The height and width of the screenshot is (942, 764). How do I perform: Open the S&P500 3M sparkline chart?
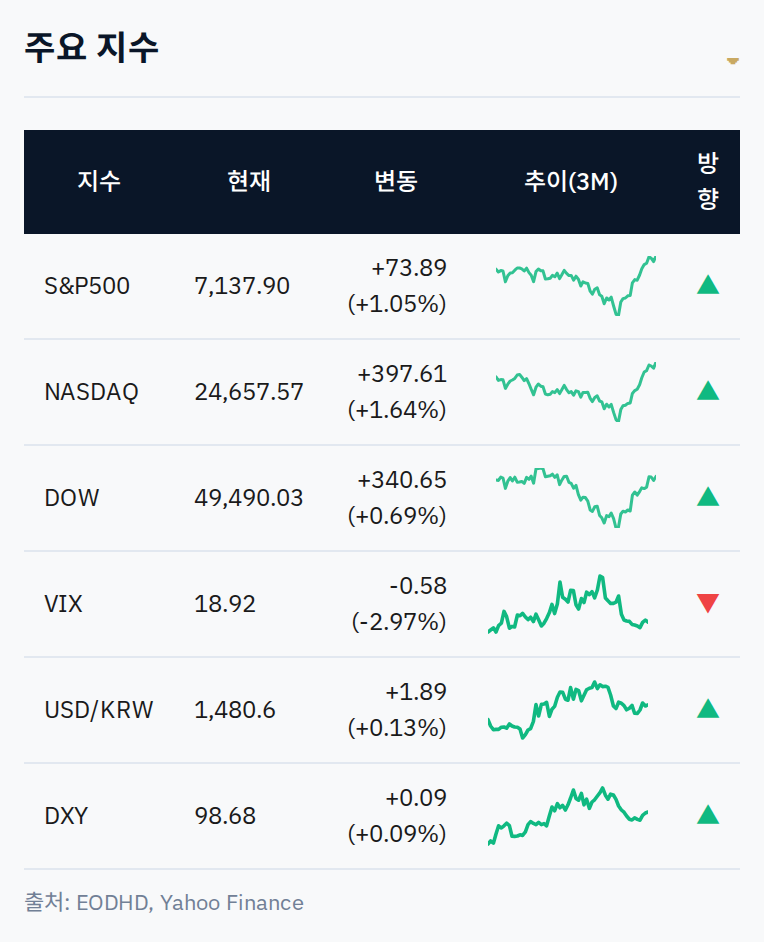575,285
